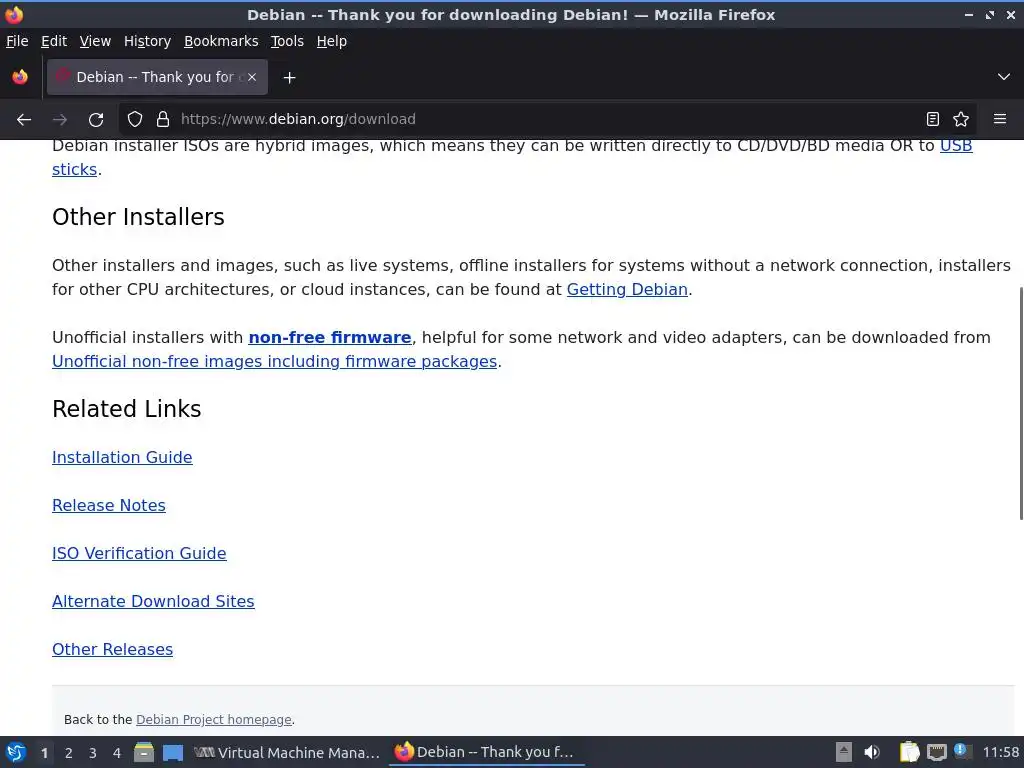The height and width of the screenshot is (768, 1024).
Task: Go to the Debian Project homepage link
Action: click(214, 720)
